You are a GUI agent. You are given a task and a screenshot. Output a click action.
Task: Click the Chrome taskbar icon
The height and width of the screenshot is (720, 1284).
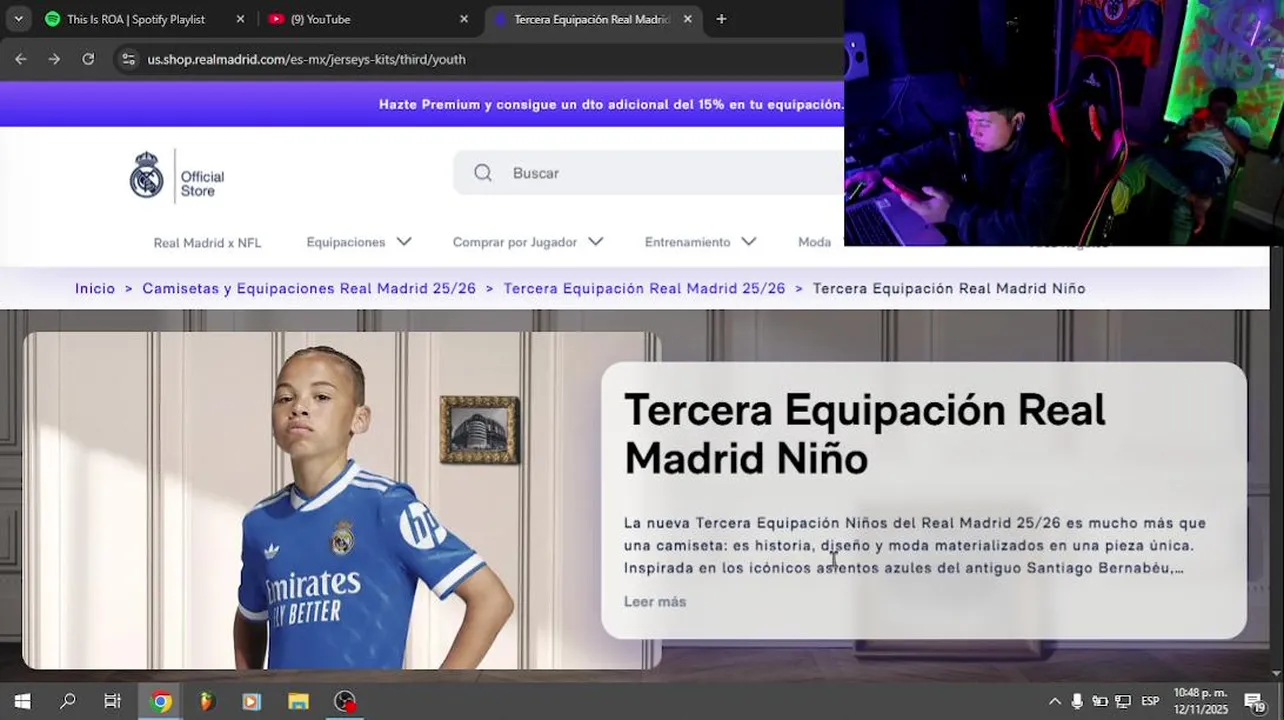coord(160,701)
